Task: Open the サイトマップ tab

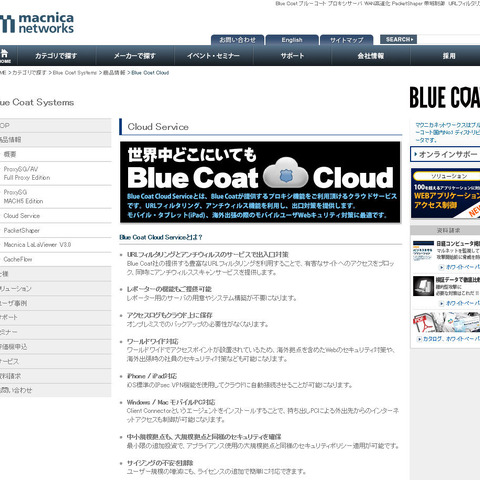Action: tap(347, 40)
